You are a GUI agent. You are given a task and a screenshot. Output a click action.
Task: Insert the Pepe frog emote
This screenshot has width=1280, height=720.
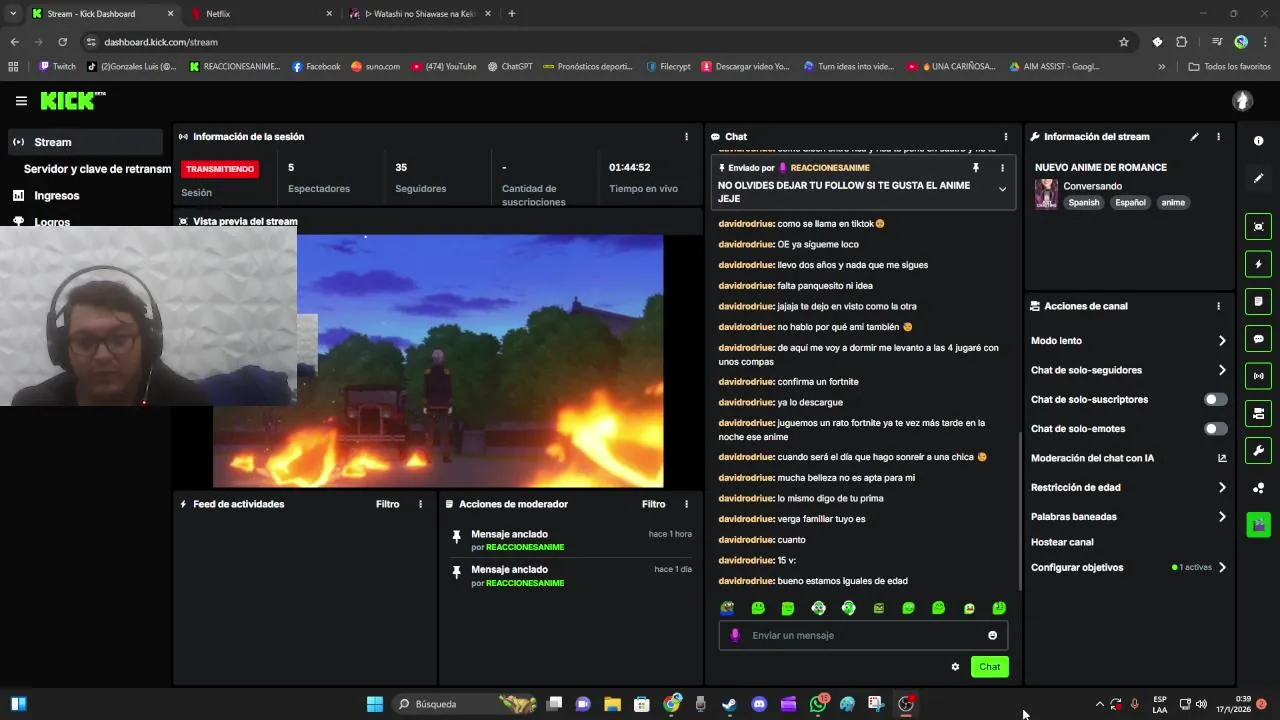coord(727,608)
